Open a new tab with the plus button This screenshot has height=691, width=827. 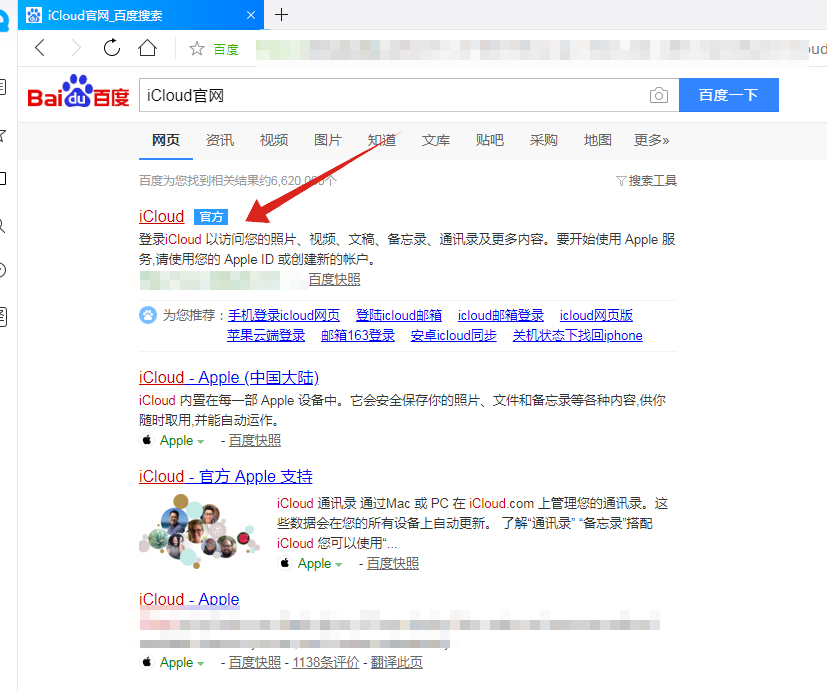pyautogui.click(x=282, y=15)
